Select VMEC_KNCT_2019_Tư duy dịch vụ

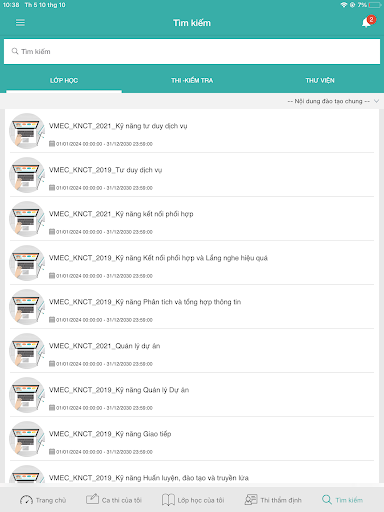click(105, 170)
